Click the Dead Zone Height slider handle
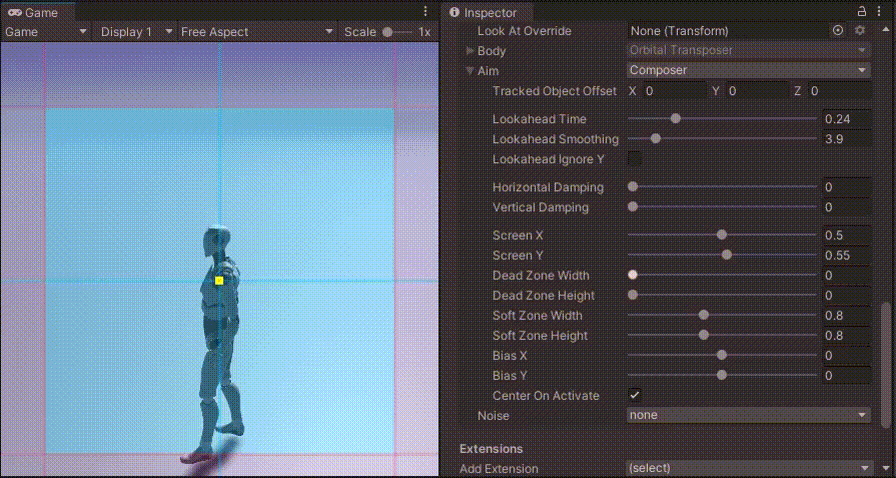The image size is (896, 478). coord(633,295)
